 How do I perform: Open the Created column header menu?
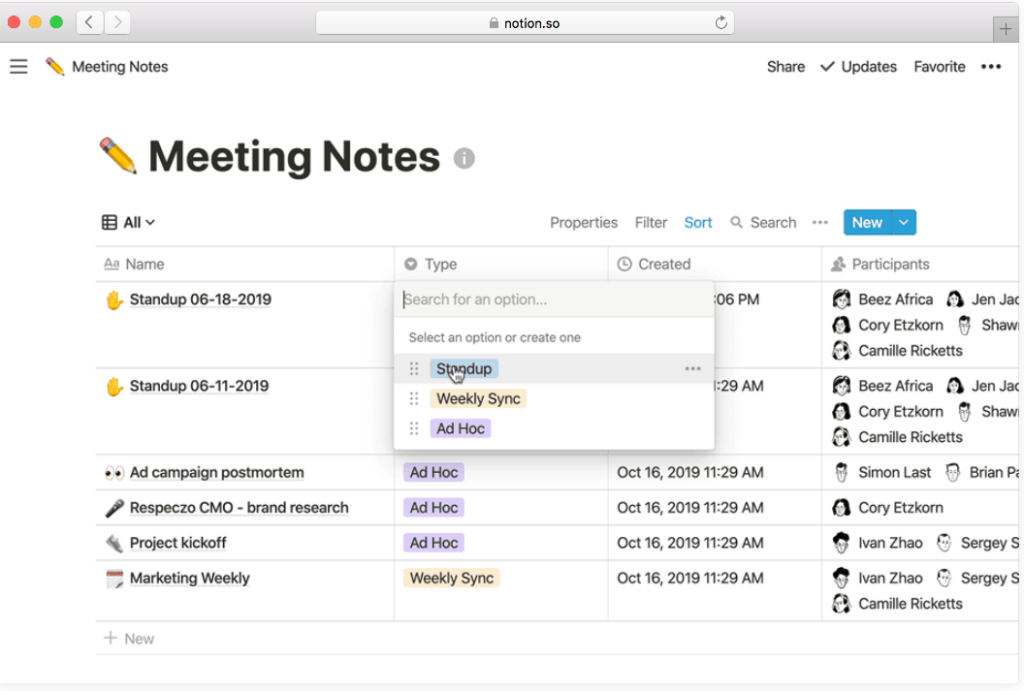pyautogui.click(x=714, y=264)
